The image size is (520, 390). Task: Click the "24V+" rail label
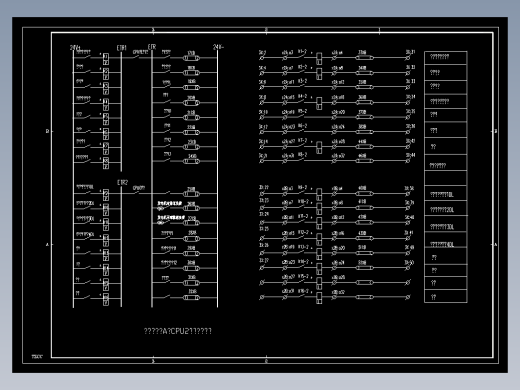[75, 48]
